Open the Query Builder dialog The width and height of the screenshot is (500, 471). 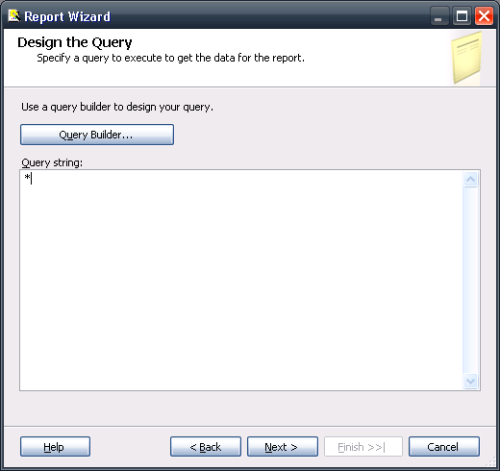point(97,135)
